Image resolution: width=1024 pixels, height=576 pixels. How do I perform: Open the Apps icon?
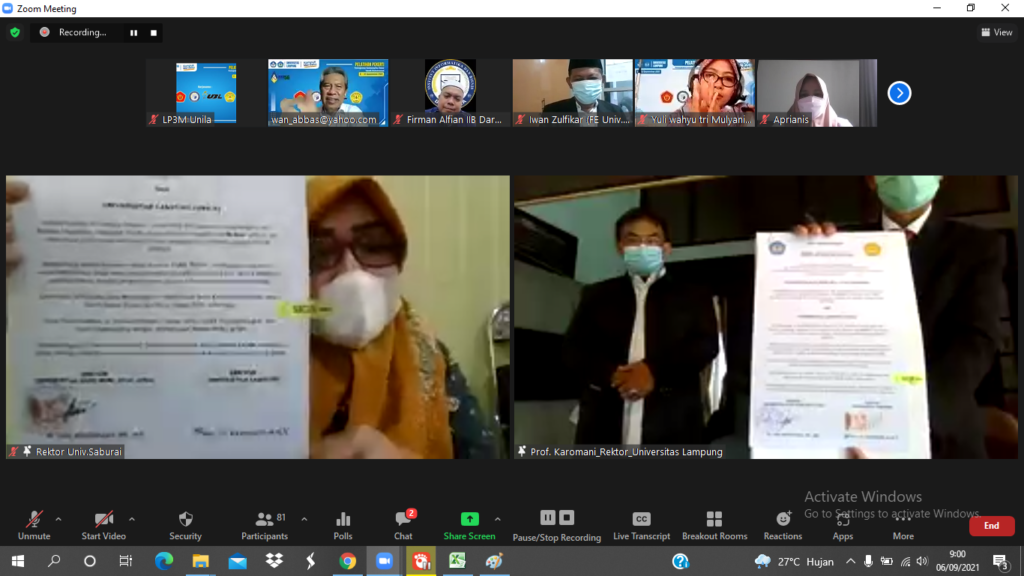[x=843, y=525]
